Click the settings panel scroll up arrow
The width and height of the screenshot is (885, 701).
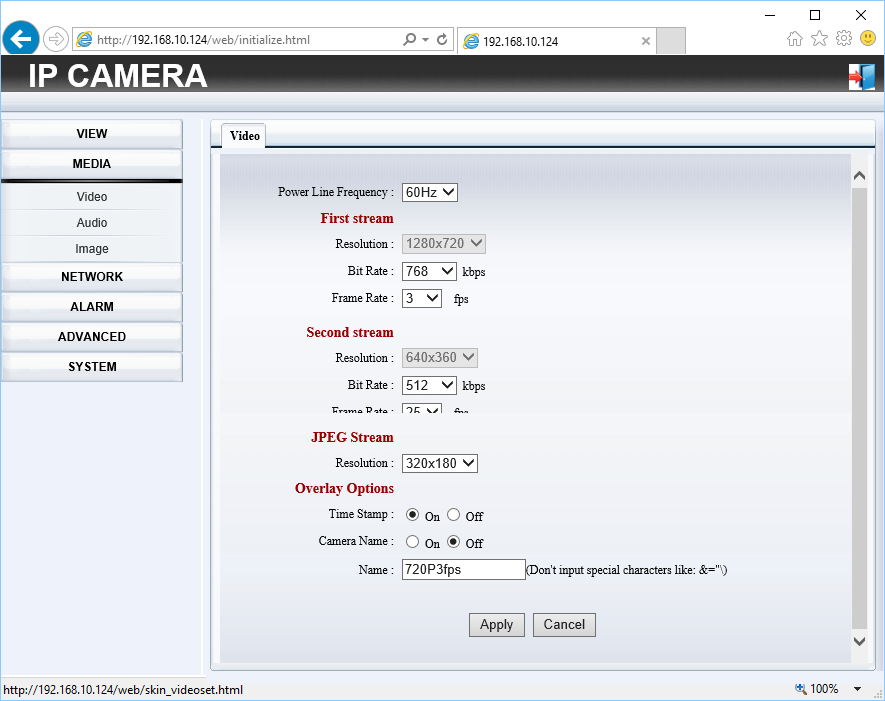pos(859,176)
